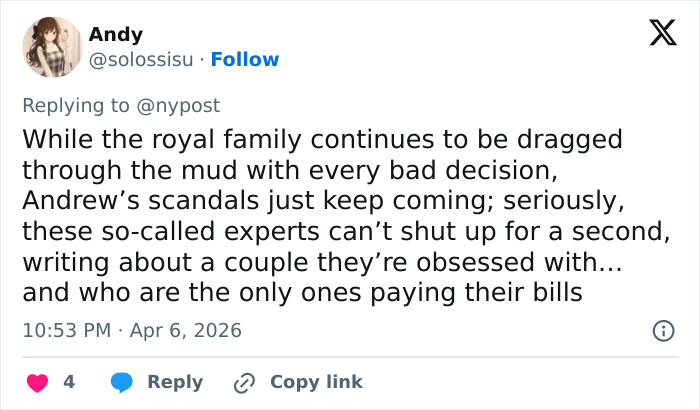Click the display name Andy
The height and width of the screenshot is (410, 700).
tap(116, 35)
